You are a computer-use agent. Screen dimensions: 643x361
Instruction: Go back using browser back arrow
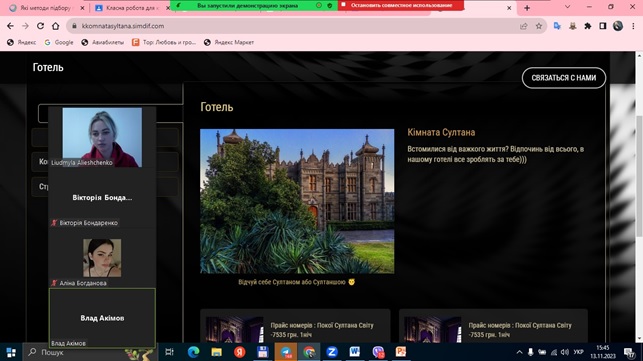[10, 26]
